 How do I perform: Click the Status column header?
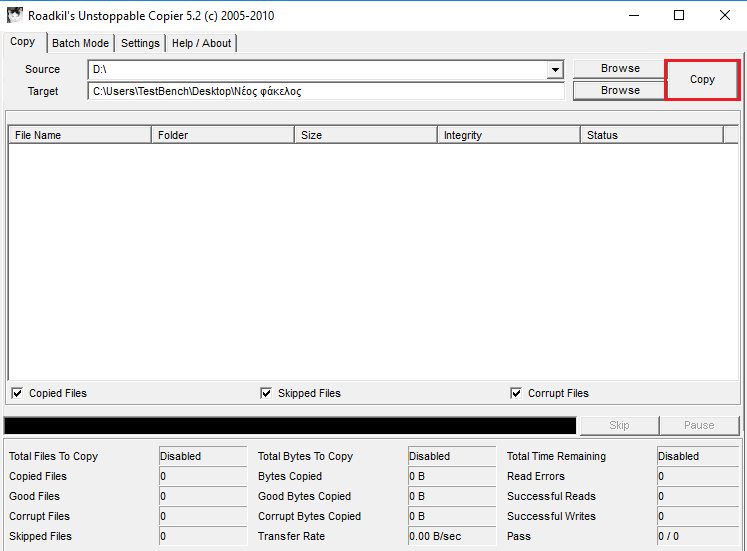(651, 135)
